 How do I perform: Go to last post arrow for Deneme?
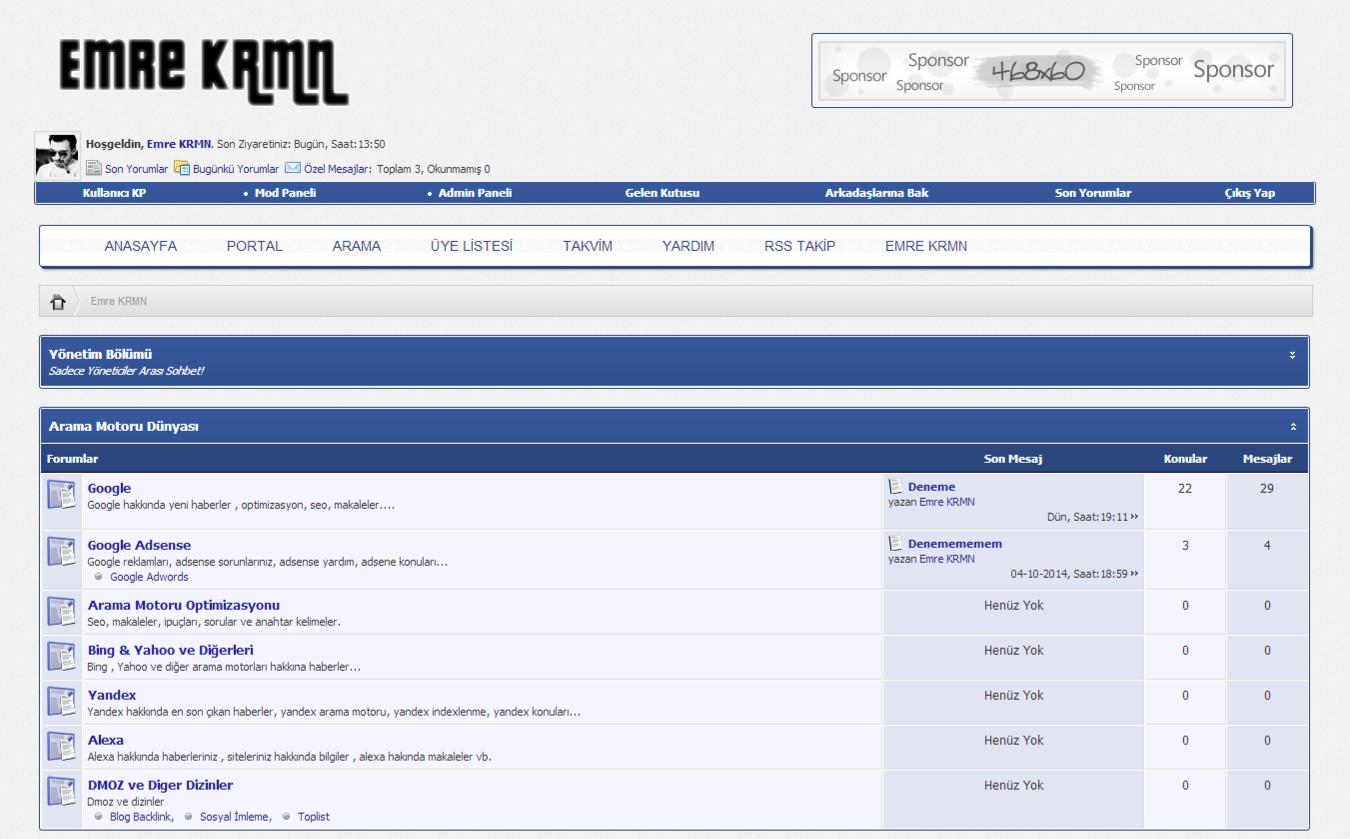[x=1135, y=517]
